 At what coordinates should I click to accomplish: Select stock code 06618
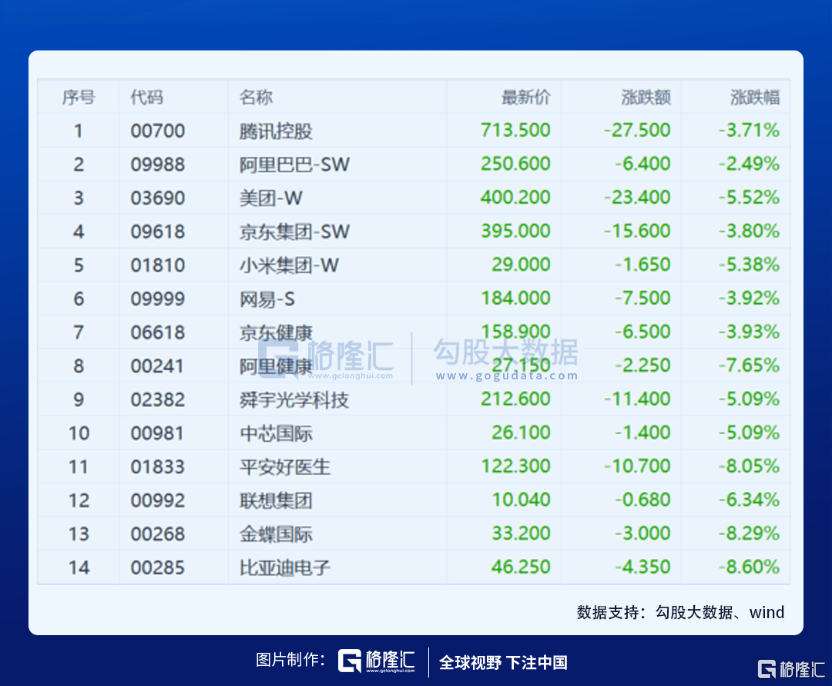pyautogui.click(x=158, y=332)
